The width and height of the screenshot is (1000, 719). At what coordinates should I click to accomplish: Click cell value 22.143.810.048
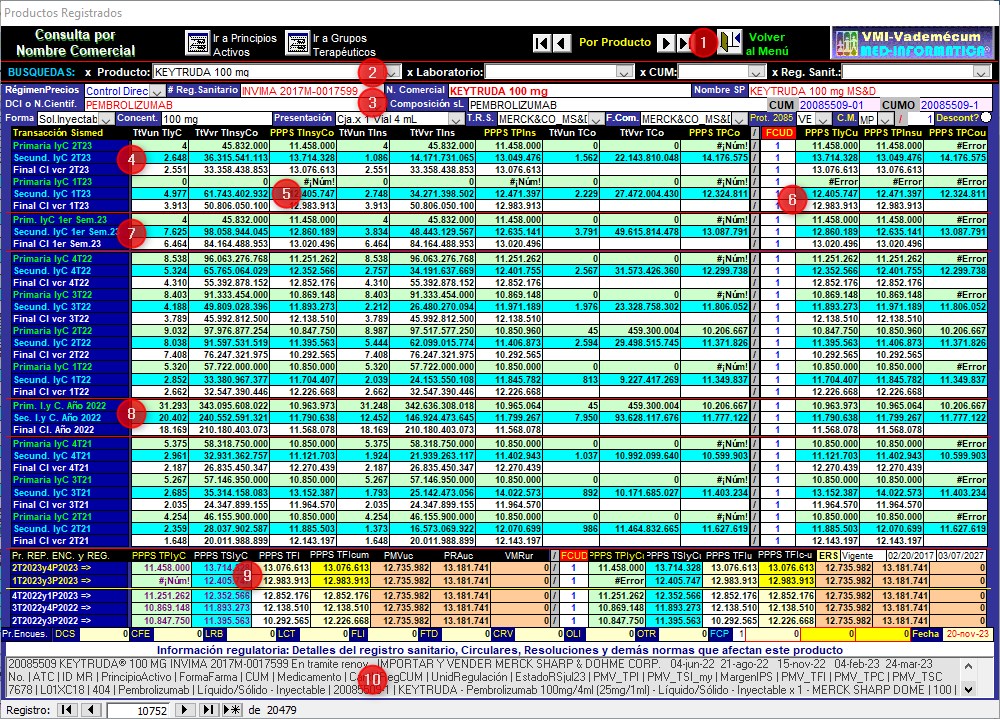click(640, 158)
